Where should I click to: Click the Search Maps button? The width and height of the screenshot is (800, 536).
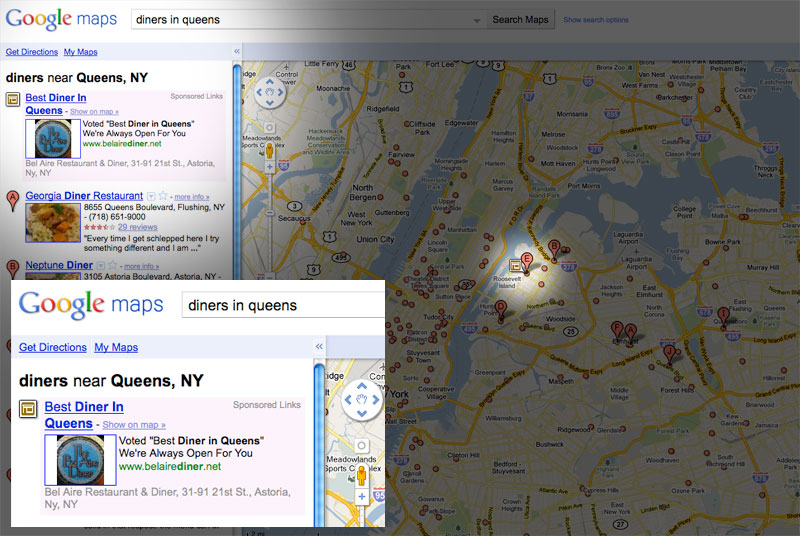click(x=520, y=20)
